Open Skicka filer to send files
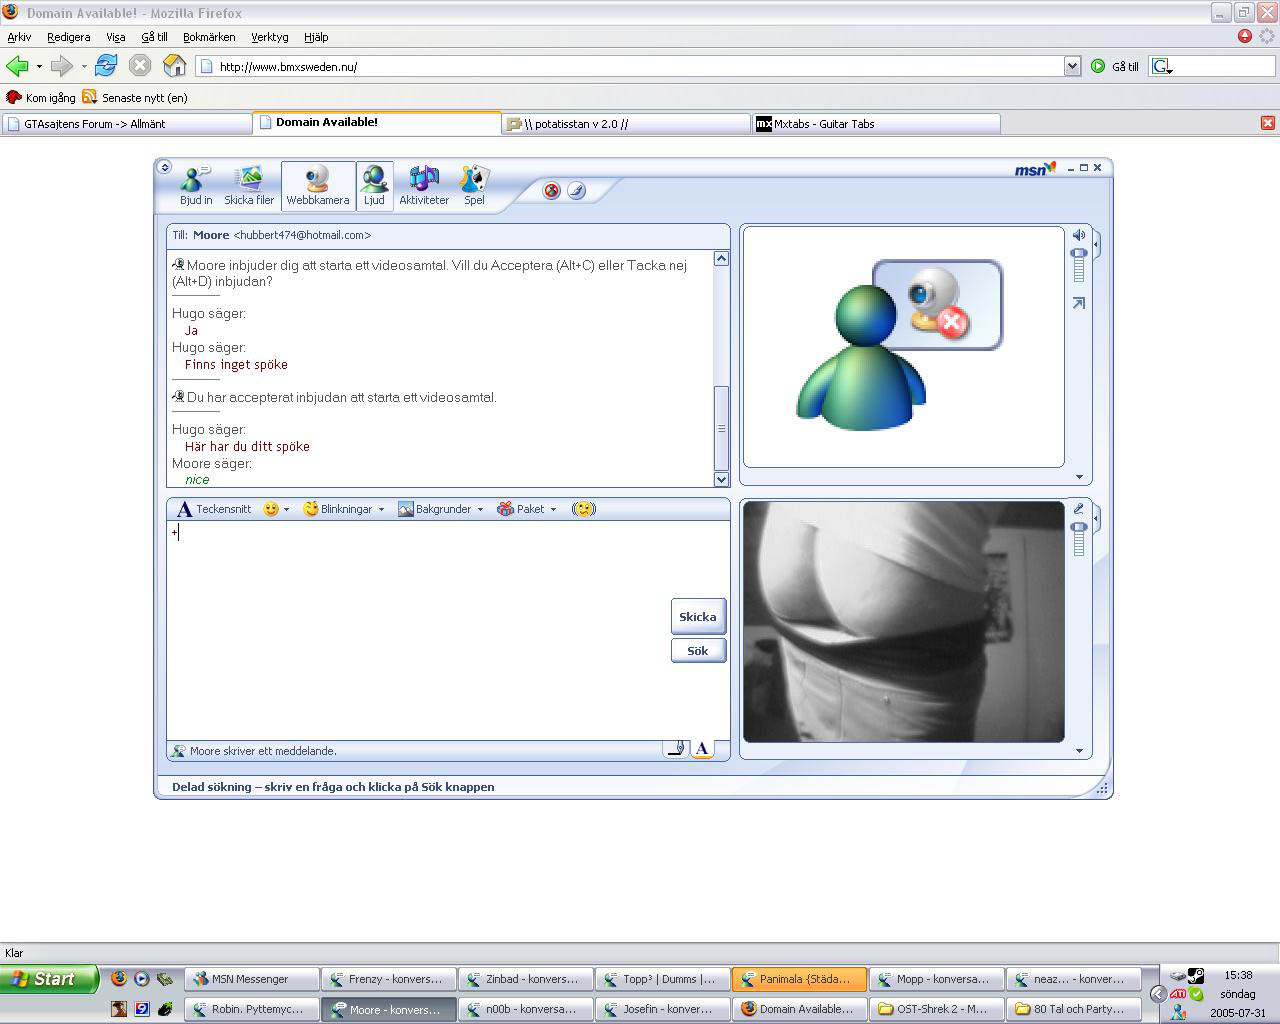The height and width of the screenshot is (1024, 1280). [249, 186]
